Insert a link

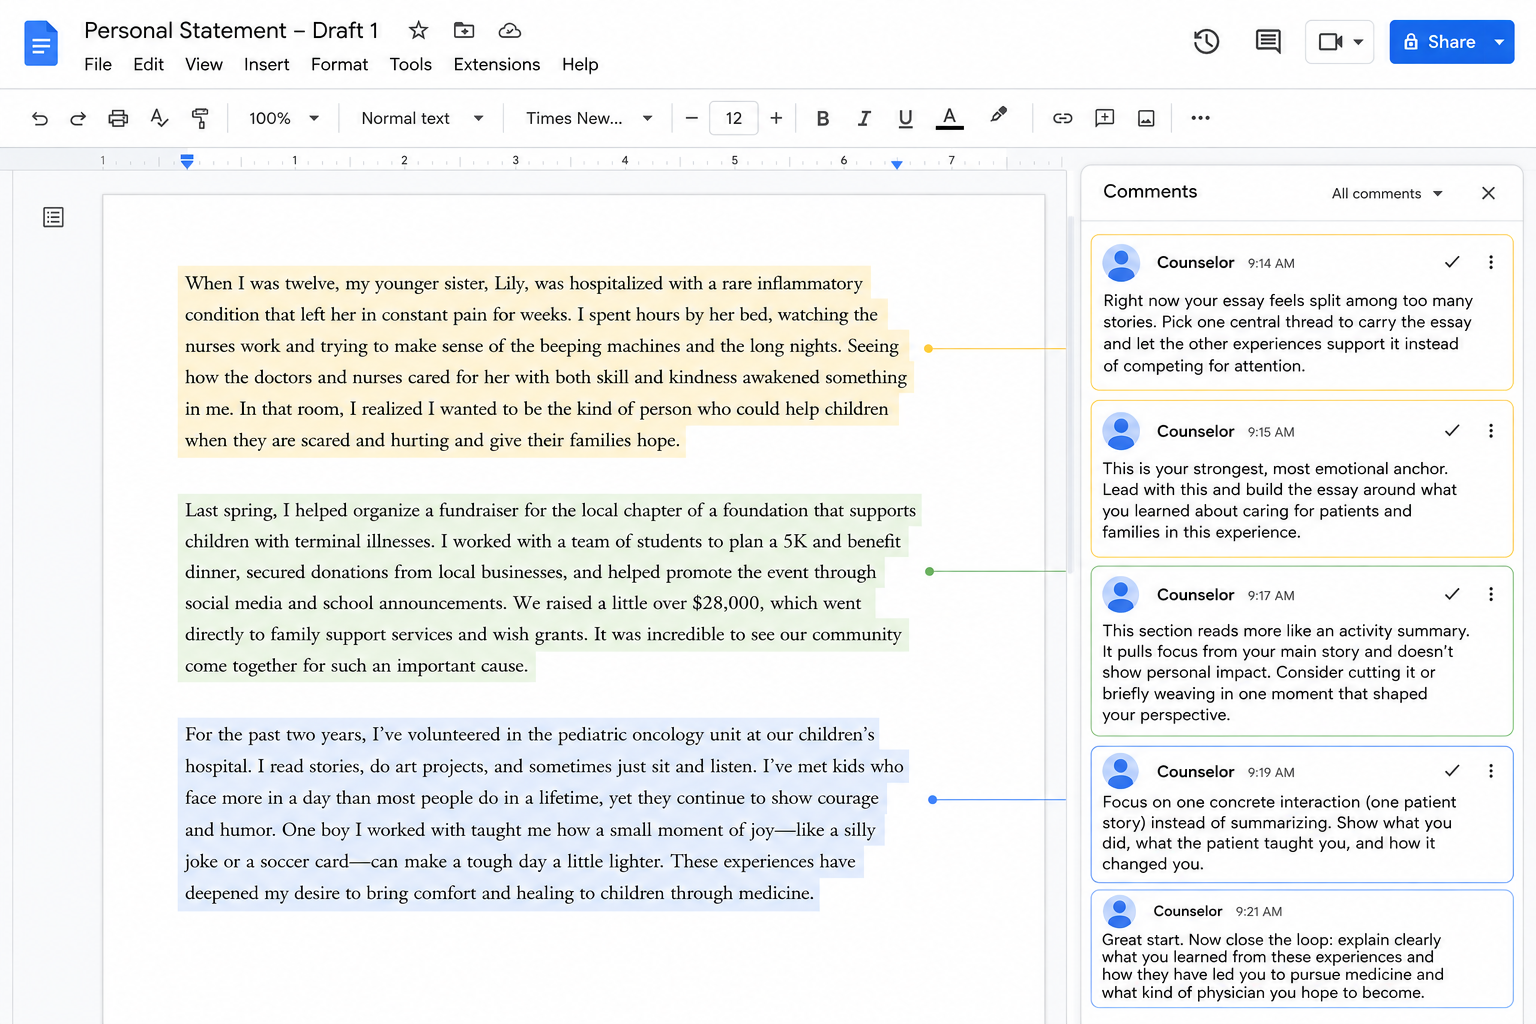pyautogui.click(x=1062, y=118)
